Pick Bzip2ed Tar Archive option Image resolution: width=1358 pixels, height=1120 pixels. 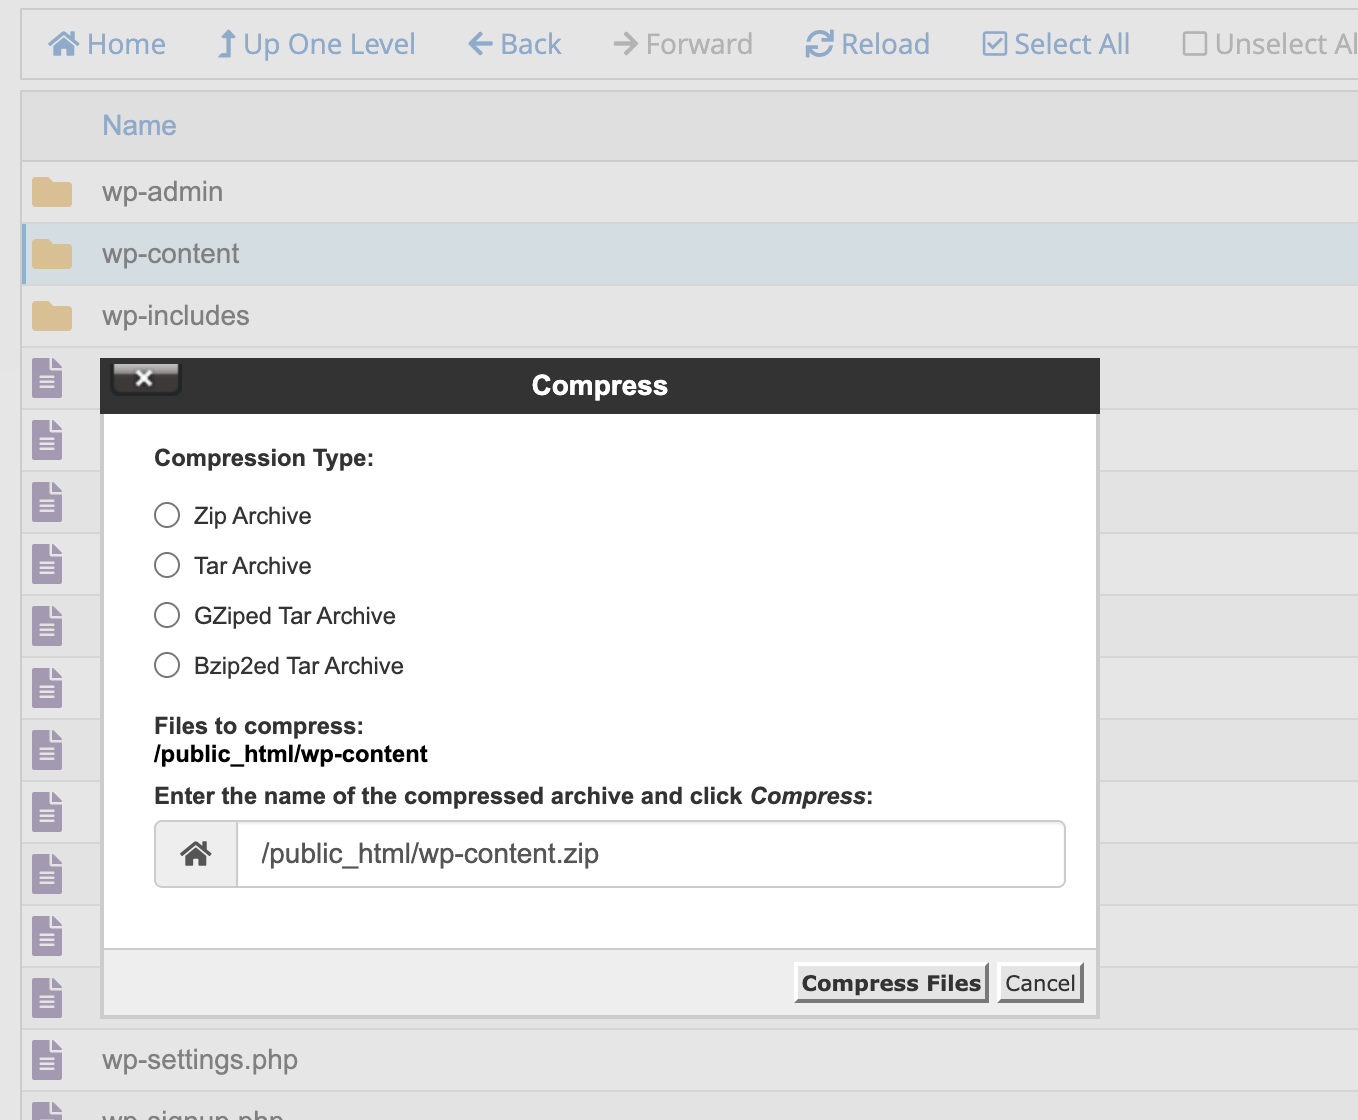(x=167, y=666)
